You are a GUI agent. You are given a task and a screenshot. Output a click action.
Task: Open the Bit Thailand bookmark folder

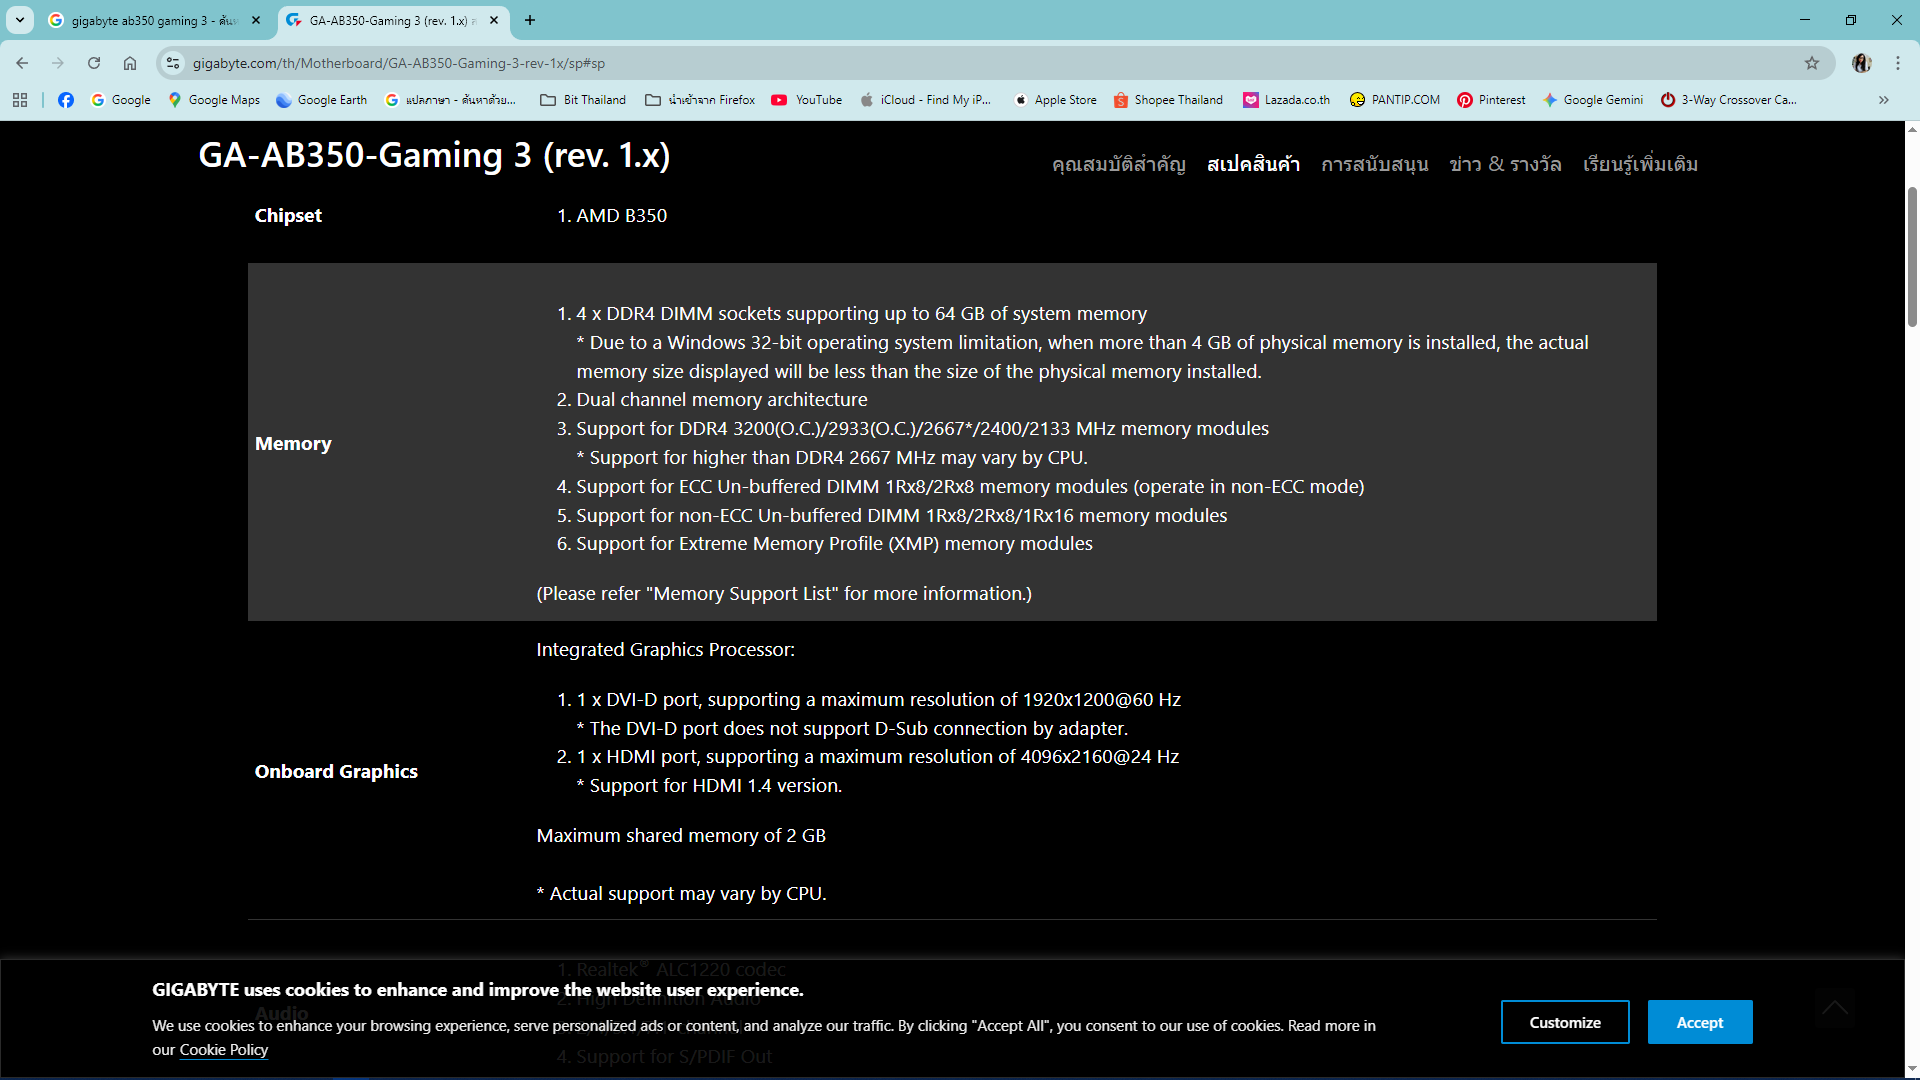click(583, 100)
